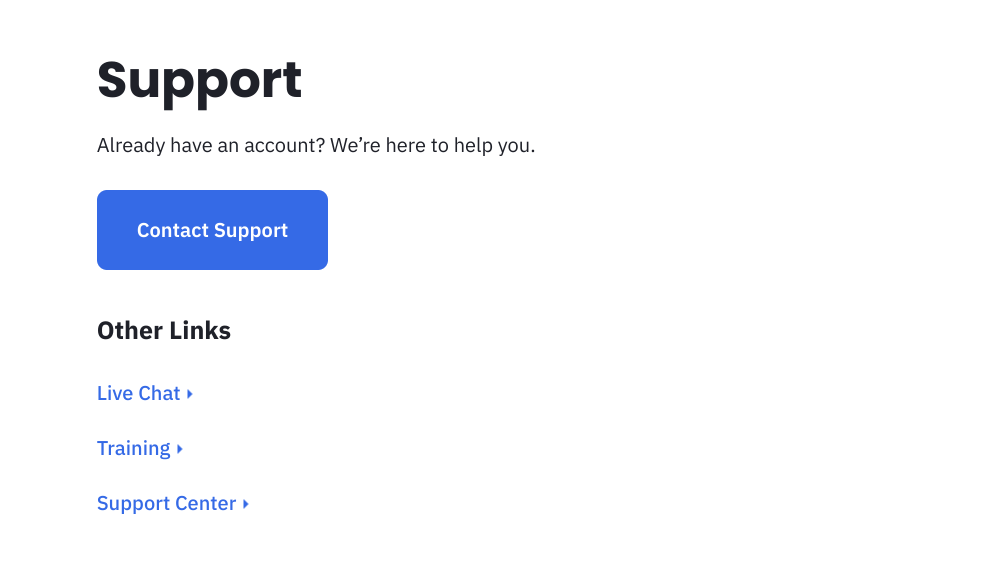Click the word 'Live' in Live Chat link
The image size is (998, 572).
click(x=115, y=393)
